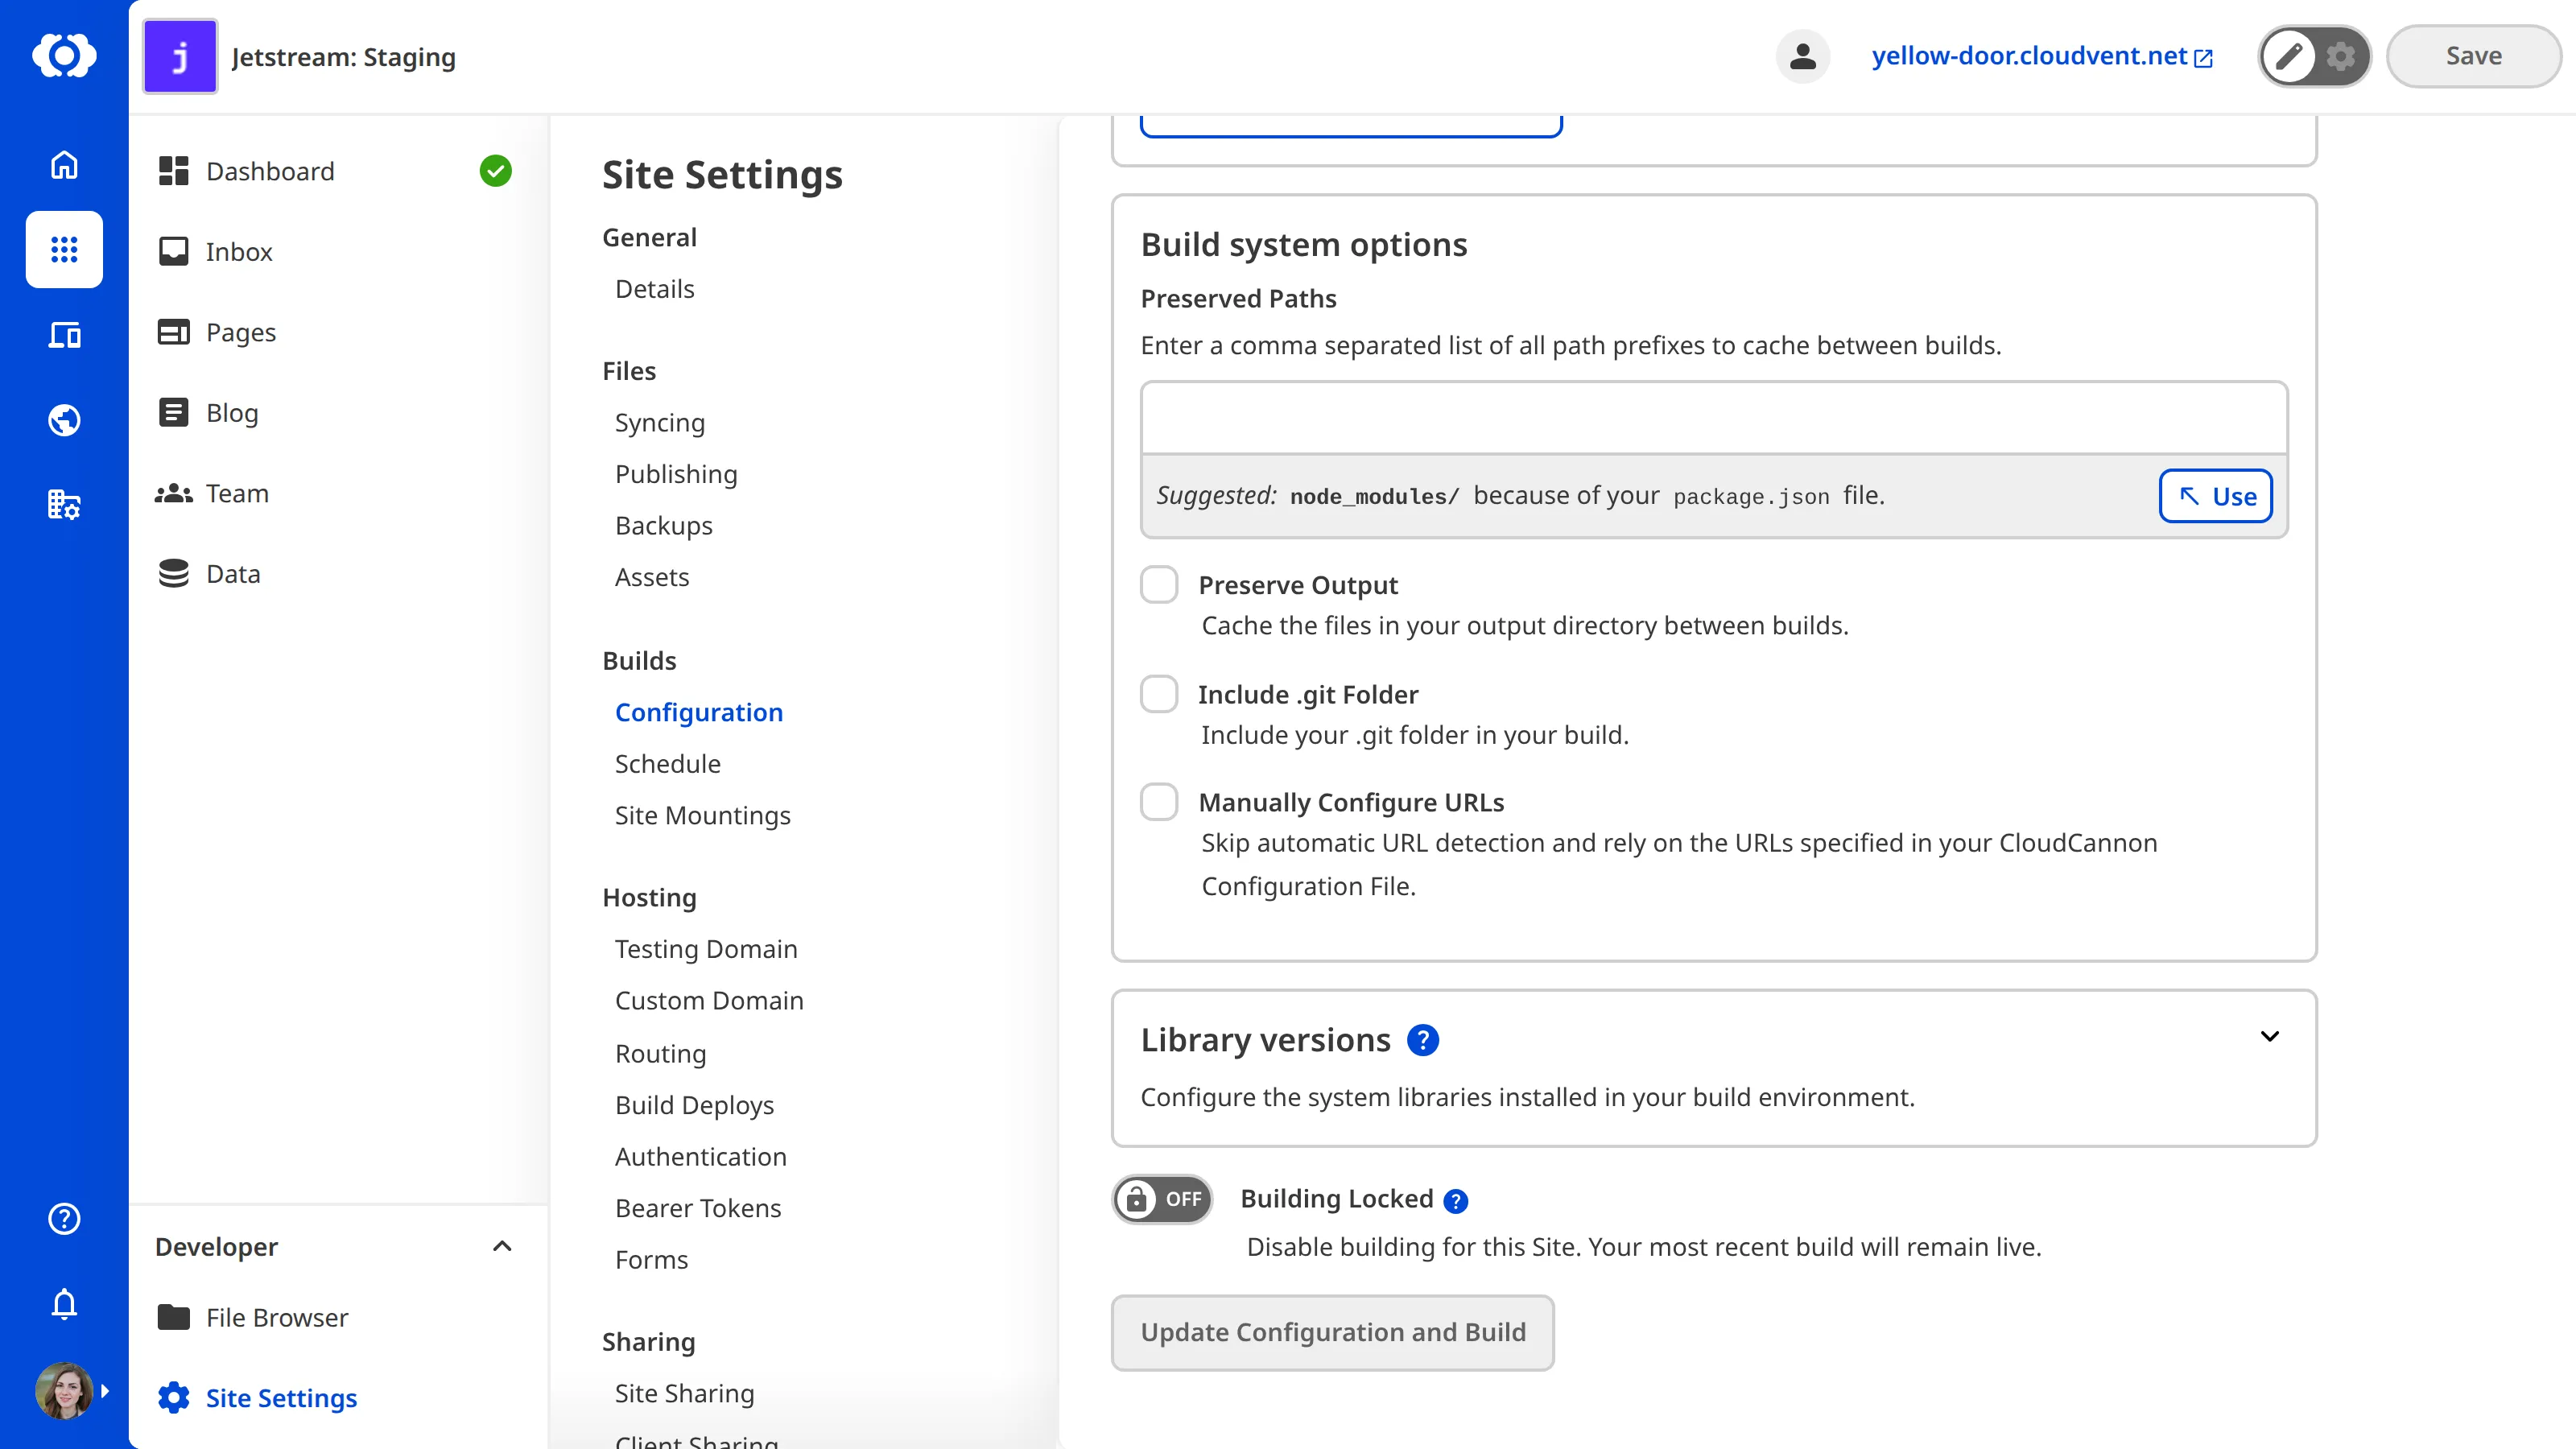The image size is (2576, 1449).
Task: Click the purple Jetstream site icon
Action: 180,56
